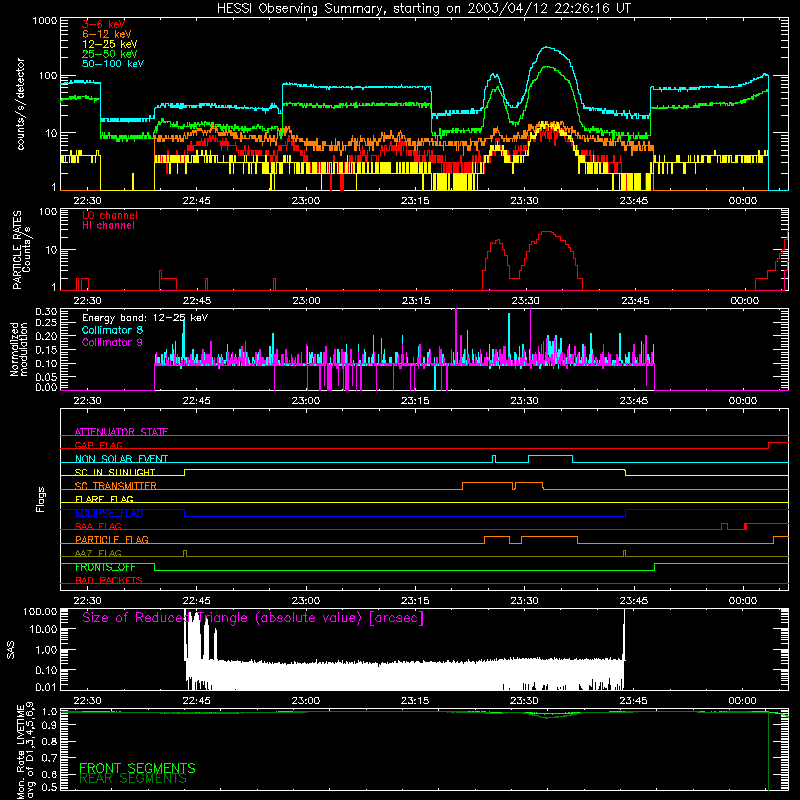Screen dimensions: 800x800
Task: Select the LO channel legend label
Action: (109, 215)
